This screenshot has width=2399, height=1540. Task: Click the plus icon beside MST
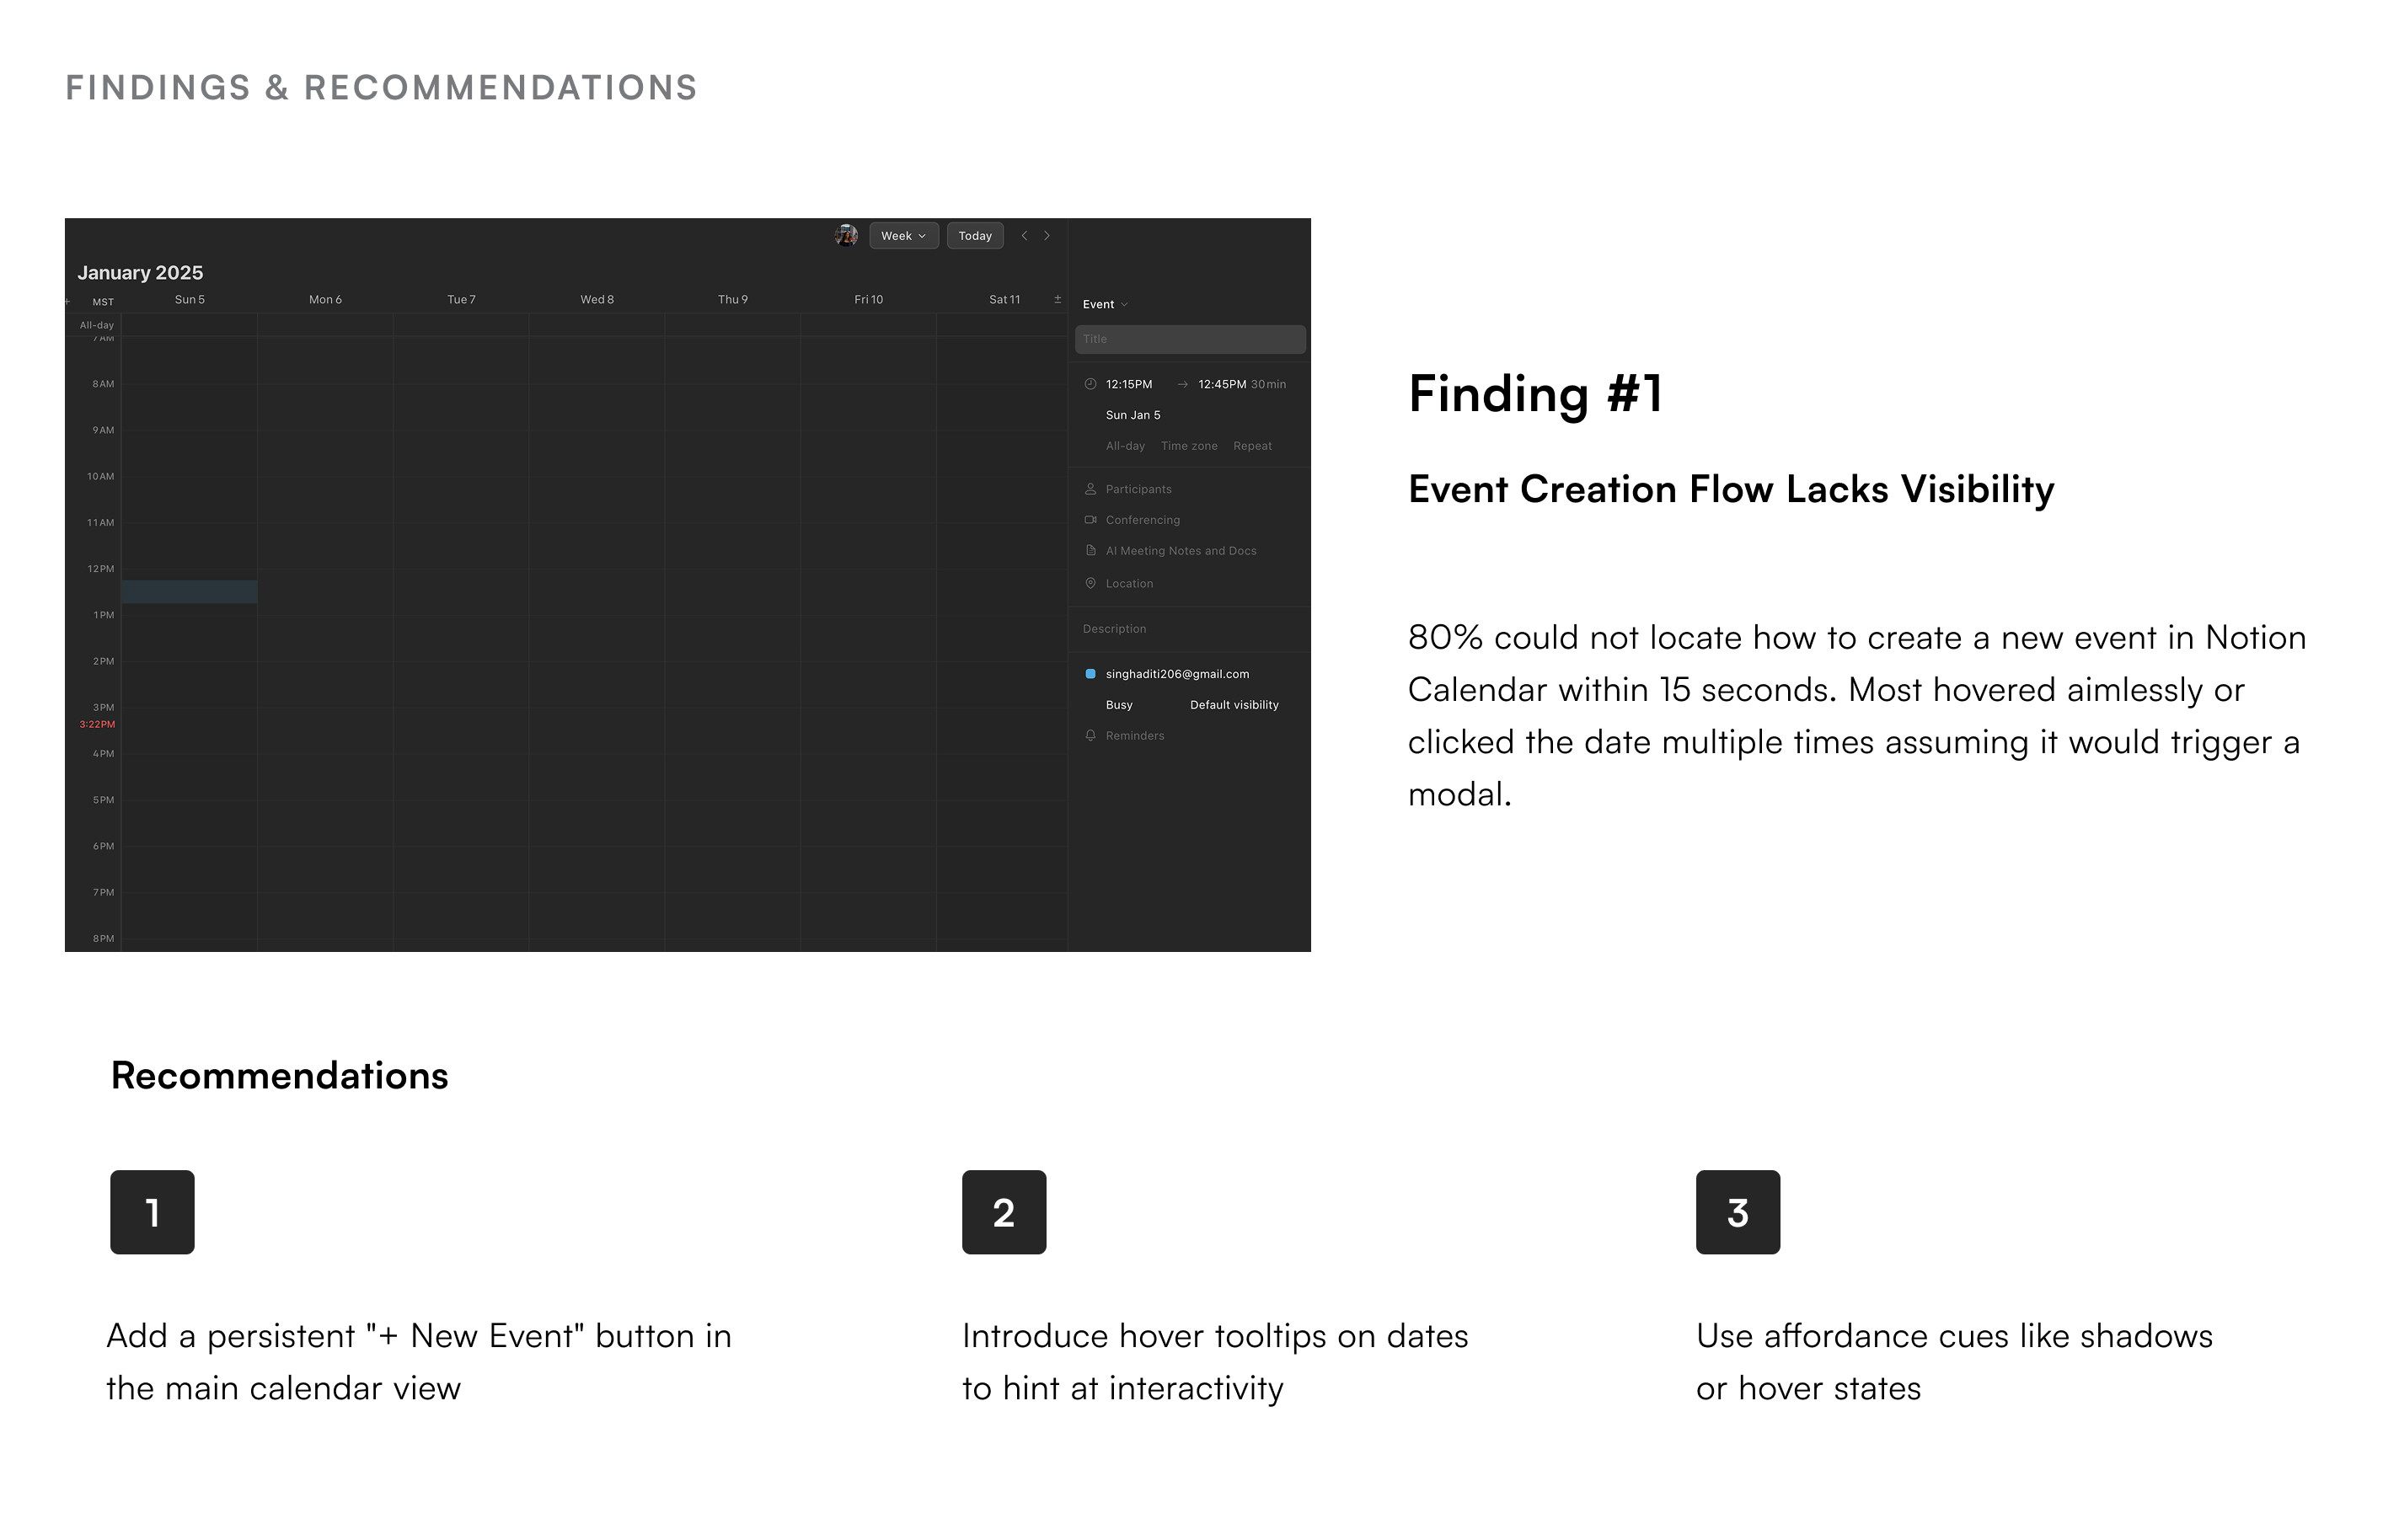(x=67, y=301)
